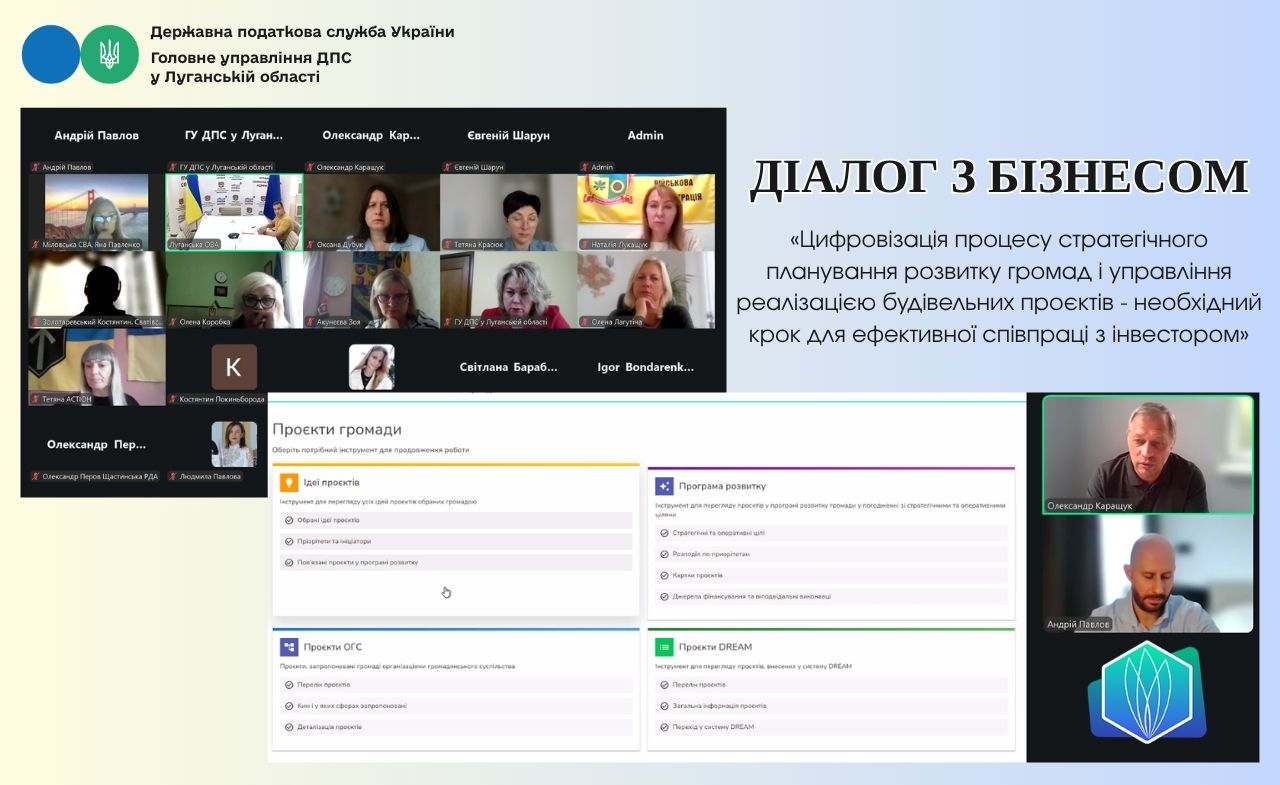Click the orange lightbulb icon of Ідеї проєктів

pyautogui.click(x=289, y=482)
